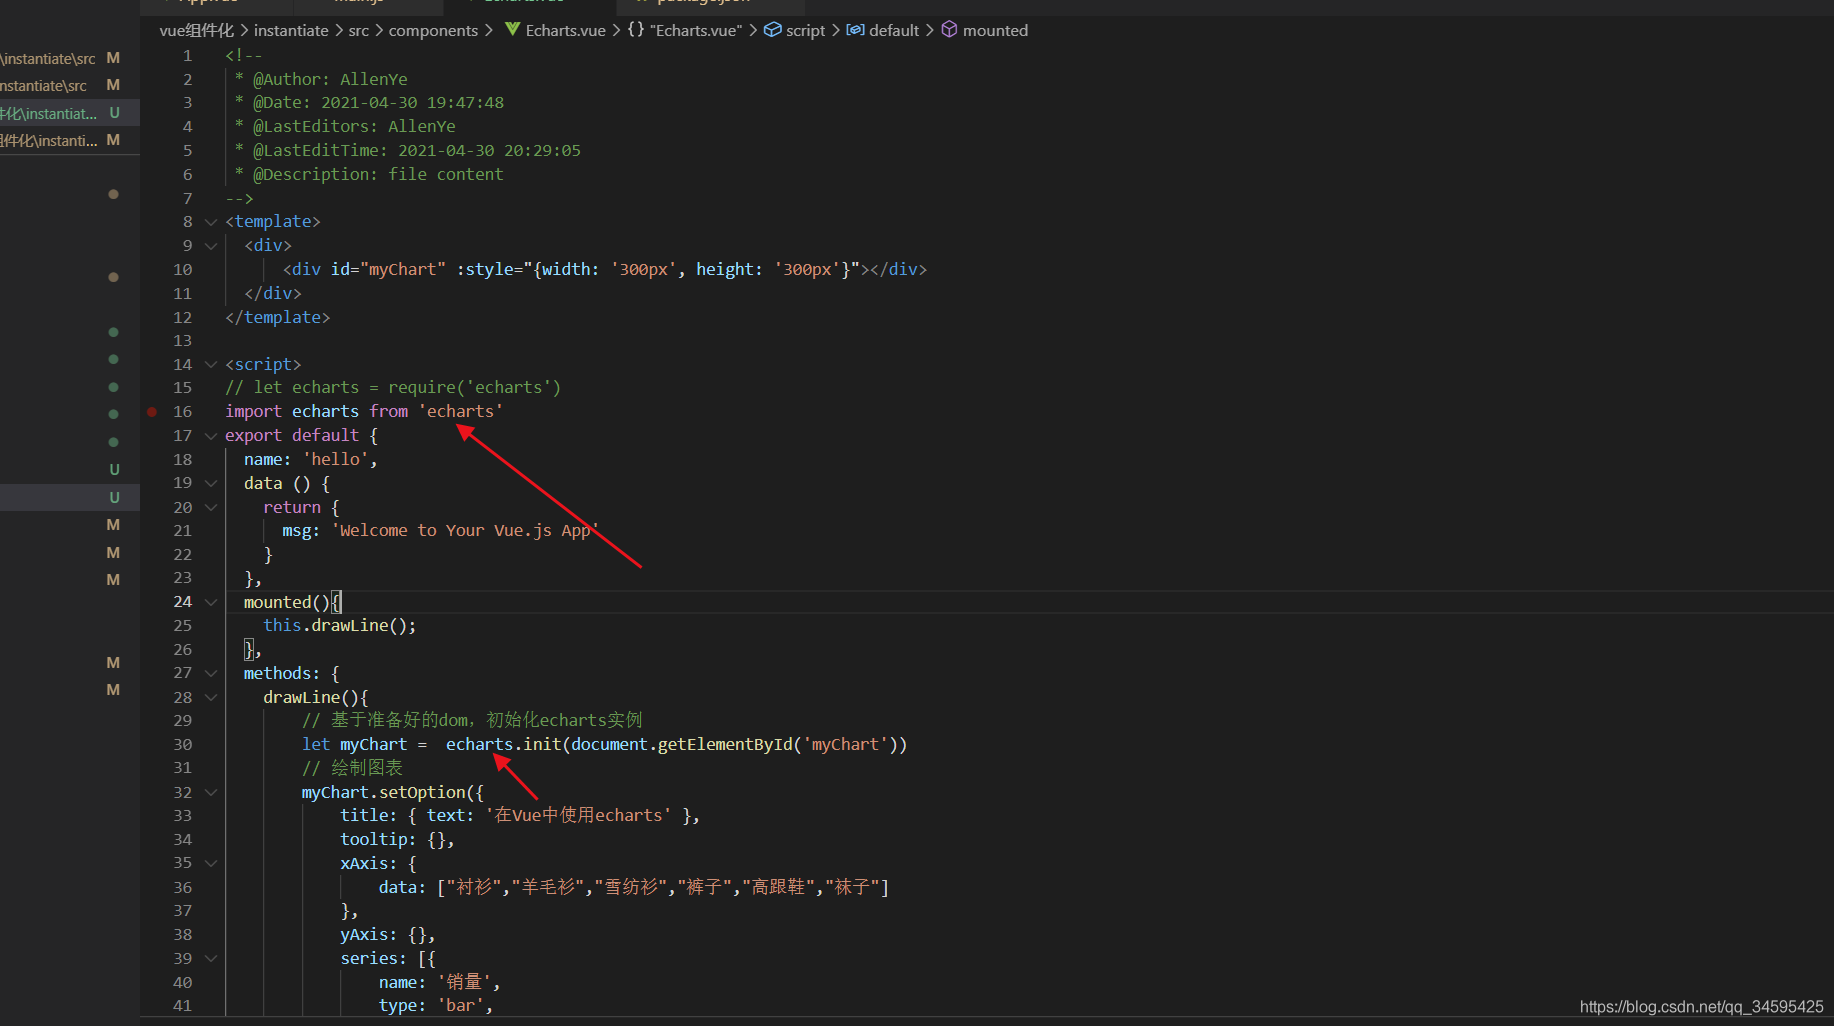Open the instantiate breadcrumb segment
This screenshot has height=1026, width=1834.
click(x=291, y=30)
